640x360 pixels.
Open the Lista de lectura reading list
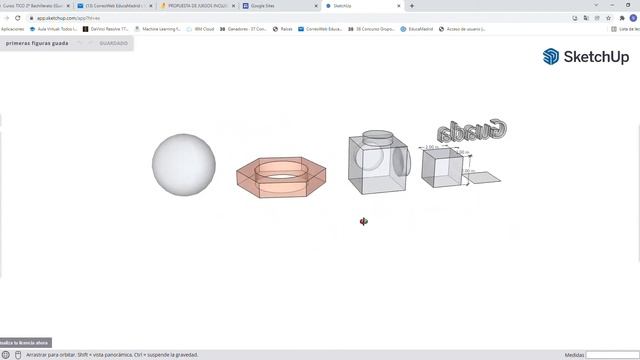point(625,29)
